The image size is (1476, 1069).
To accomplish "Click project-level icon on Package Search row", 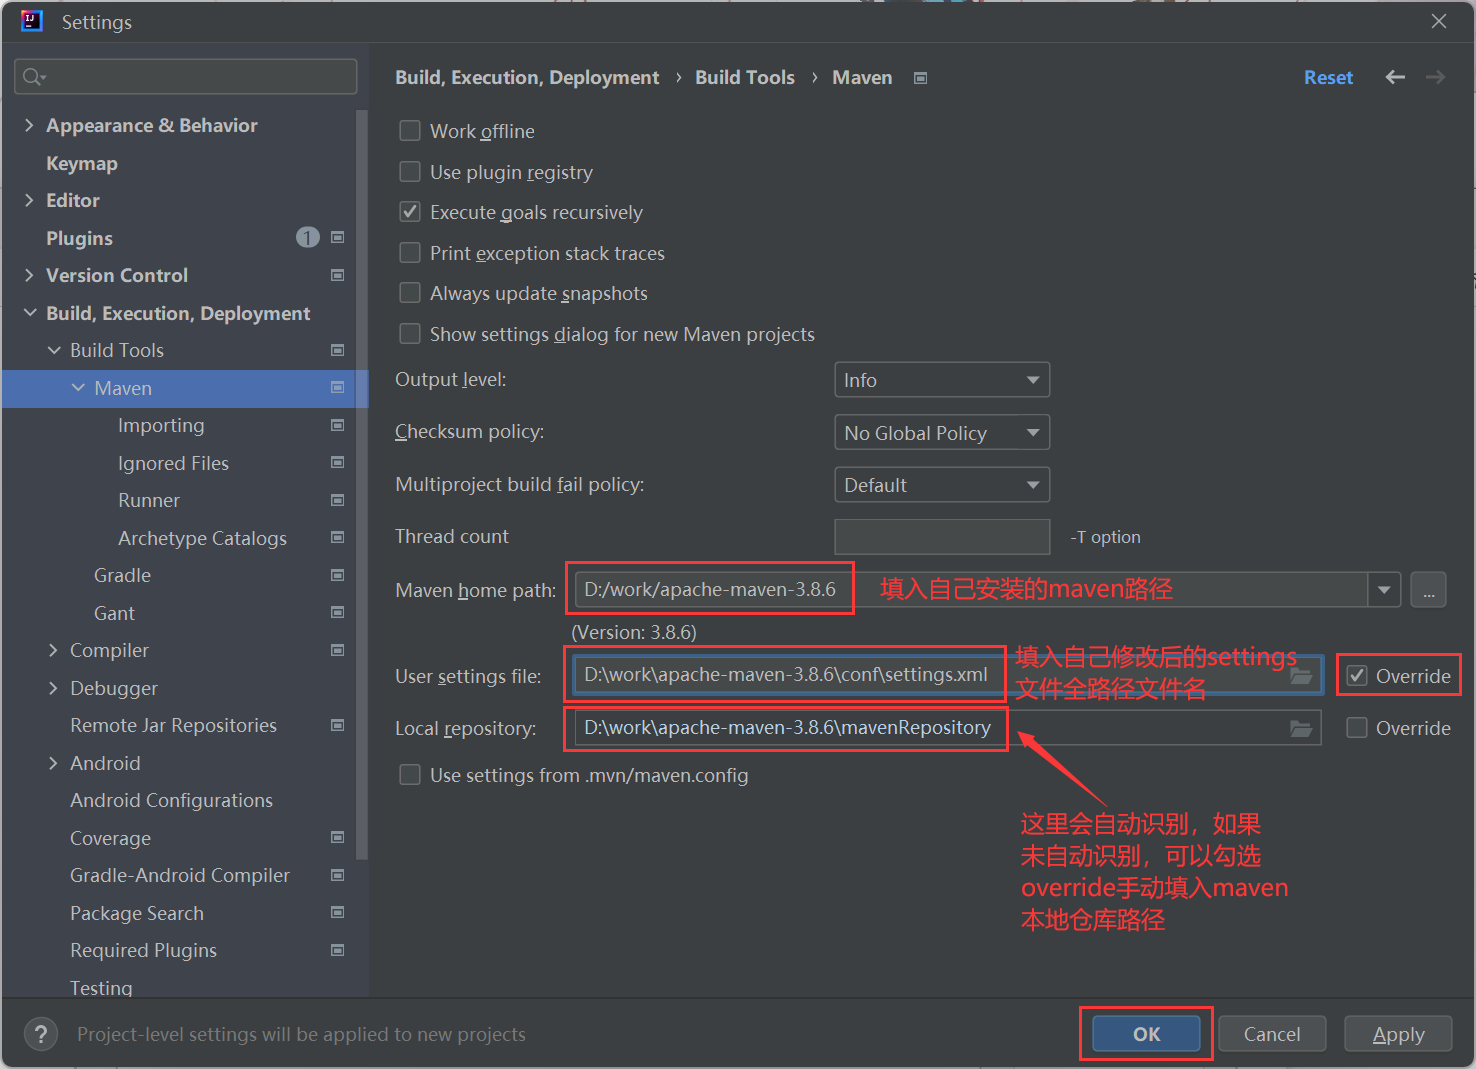I will (x=337, y=913).
